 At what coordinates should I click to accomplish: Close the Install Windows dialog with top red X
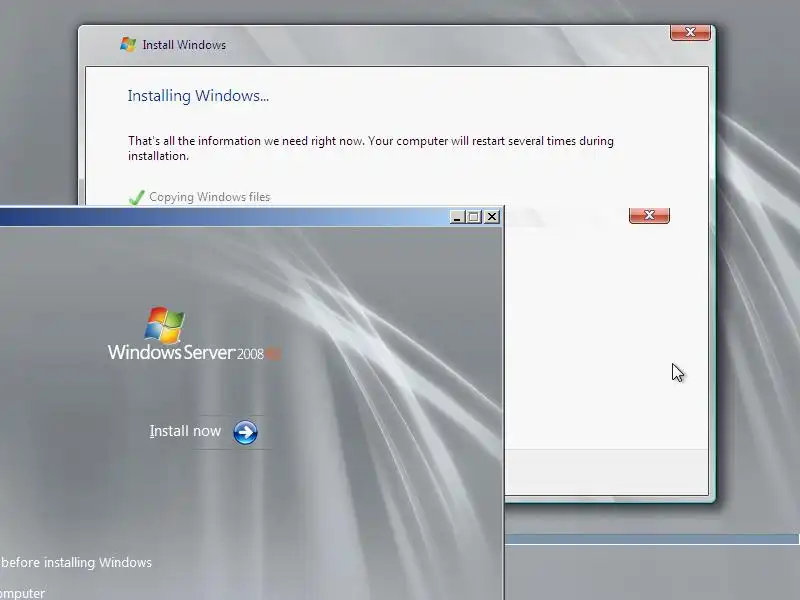(690, 32)
